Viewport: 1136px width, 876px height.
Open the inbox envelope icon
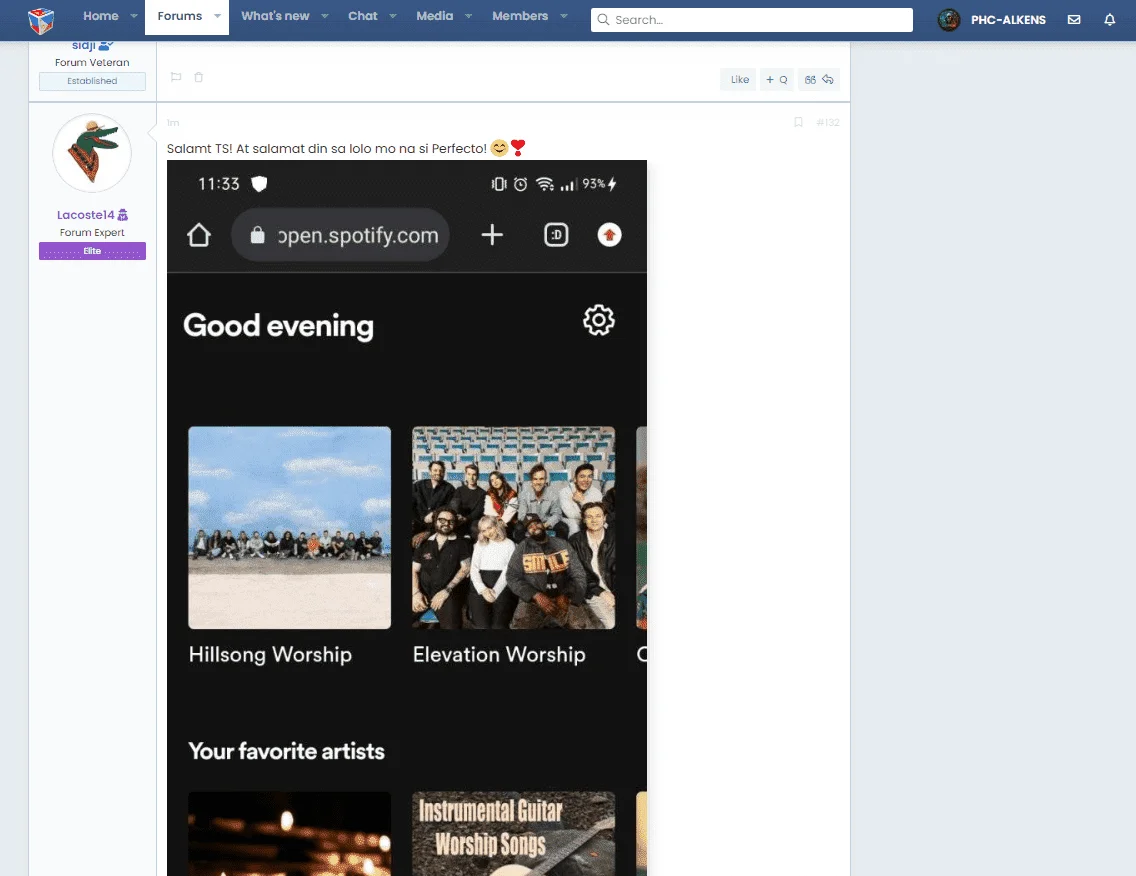coord(1074,20)
